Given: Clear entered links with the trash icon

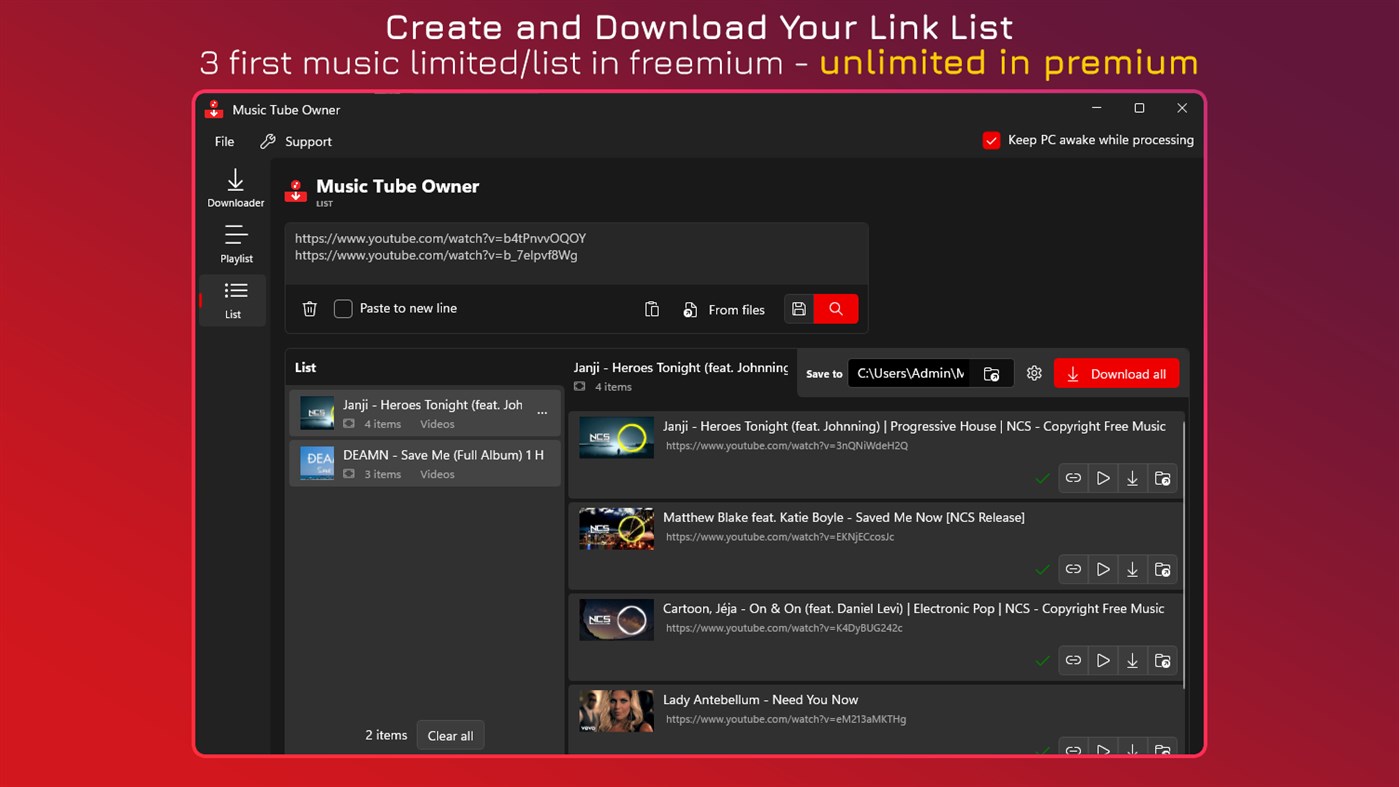Looking at the screenshot, I should [x=309, y=308].
